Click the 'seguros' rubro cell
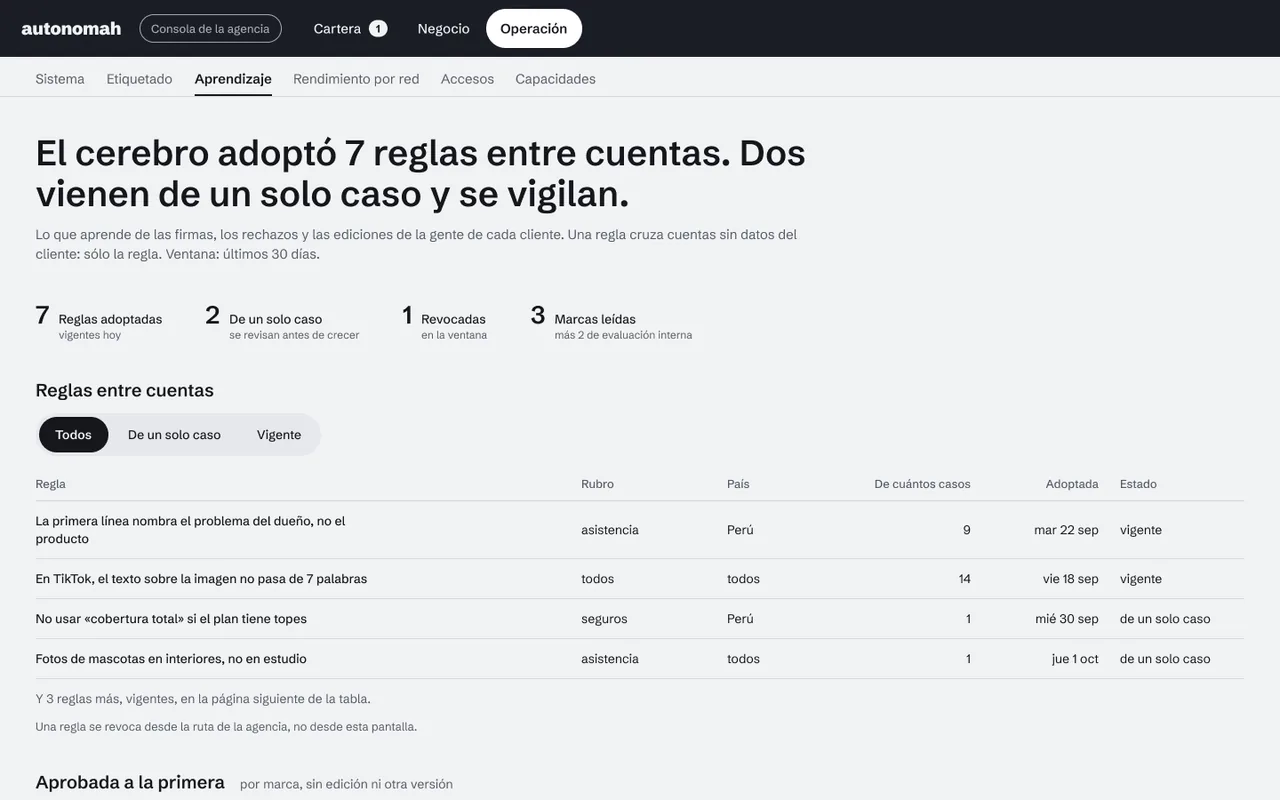 [604, 619]
